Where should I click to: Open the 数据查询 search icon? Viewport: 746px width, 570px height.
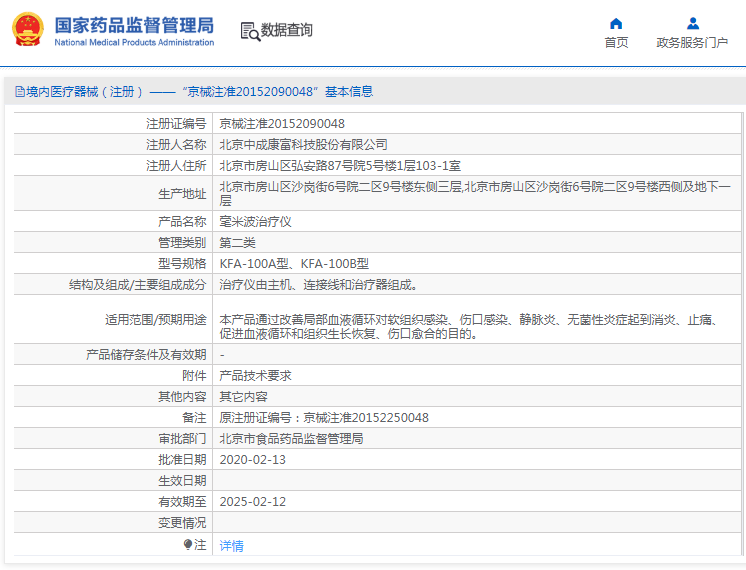pos(250,31)
